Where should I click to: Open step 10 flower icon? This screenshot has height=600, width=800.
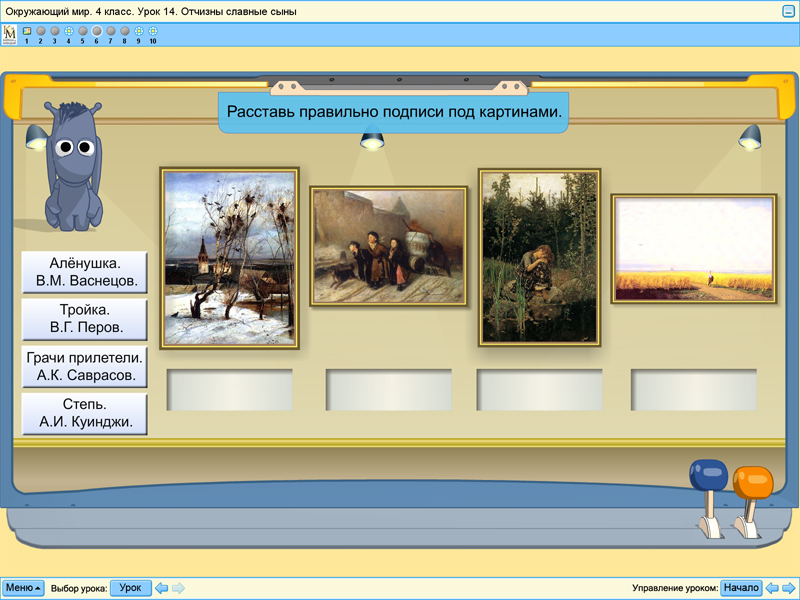[x=153, y=31]
